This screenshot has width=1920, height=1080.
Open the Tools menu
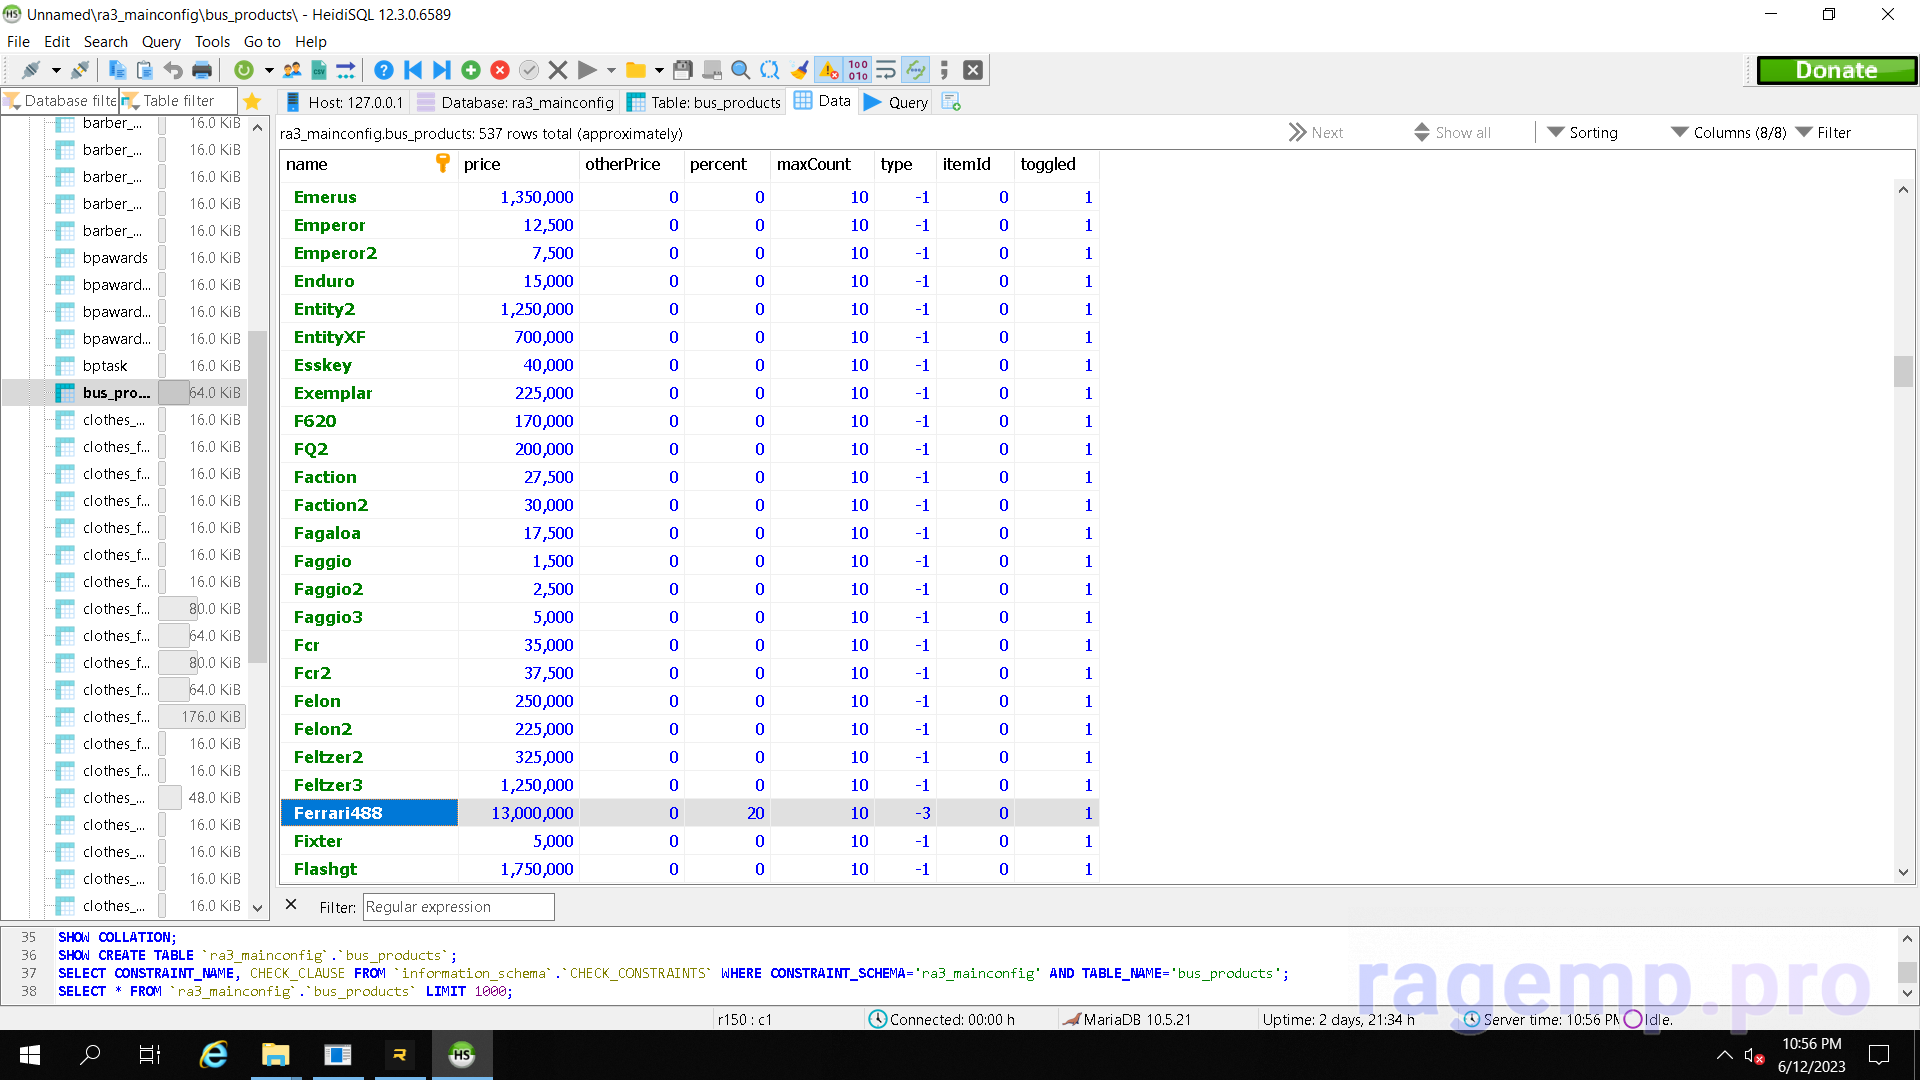tap(212, 41)
